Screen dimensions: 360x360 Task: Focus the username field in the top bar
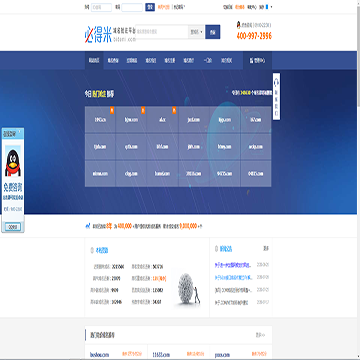click(101, 7)
